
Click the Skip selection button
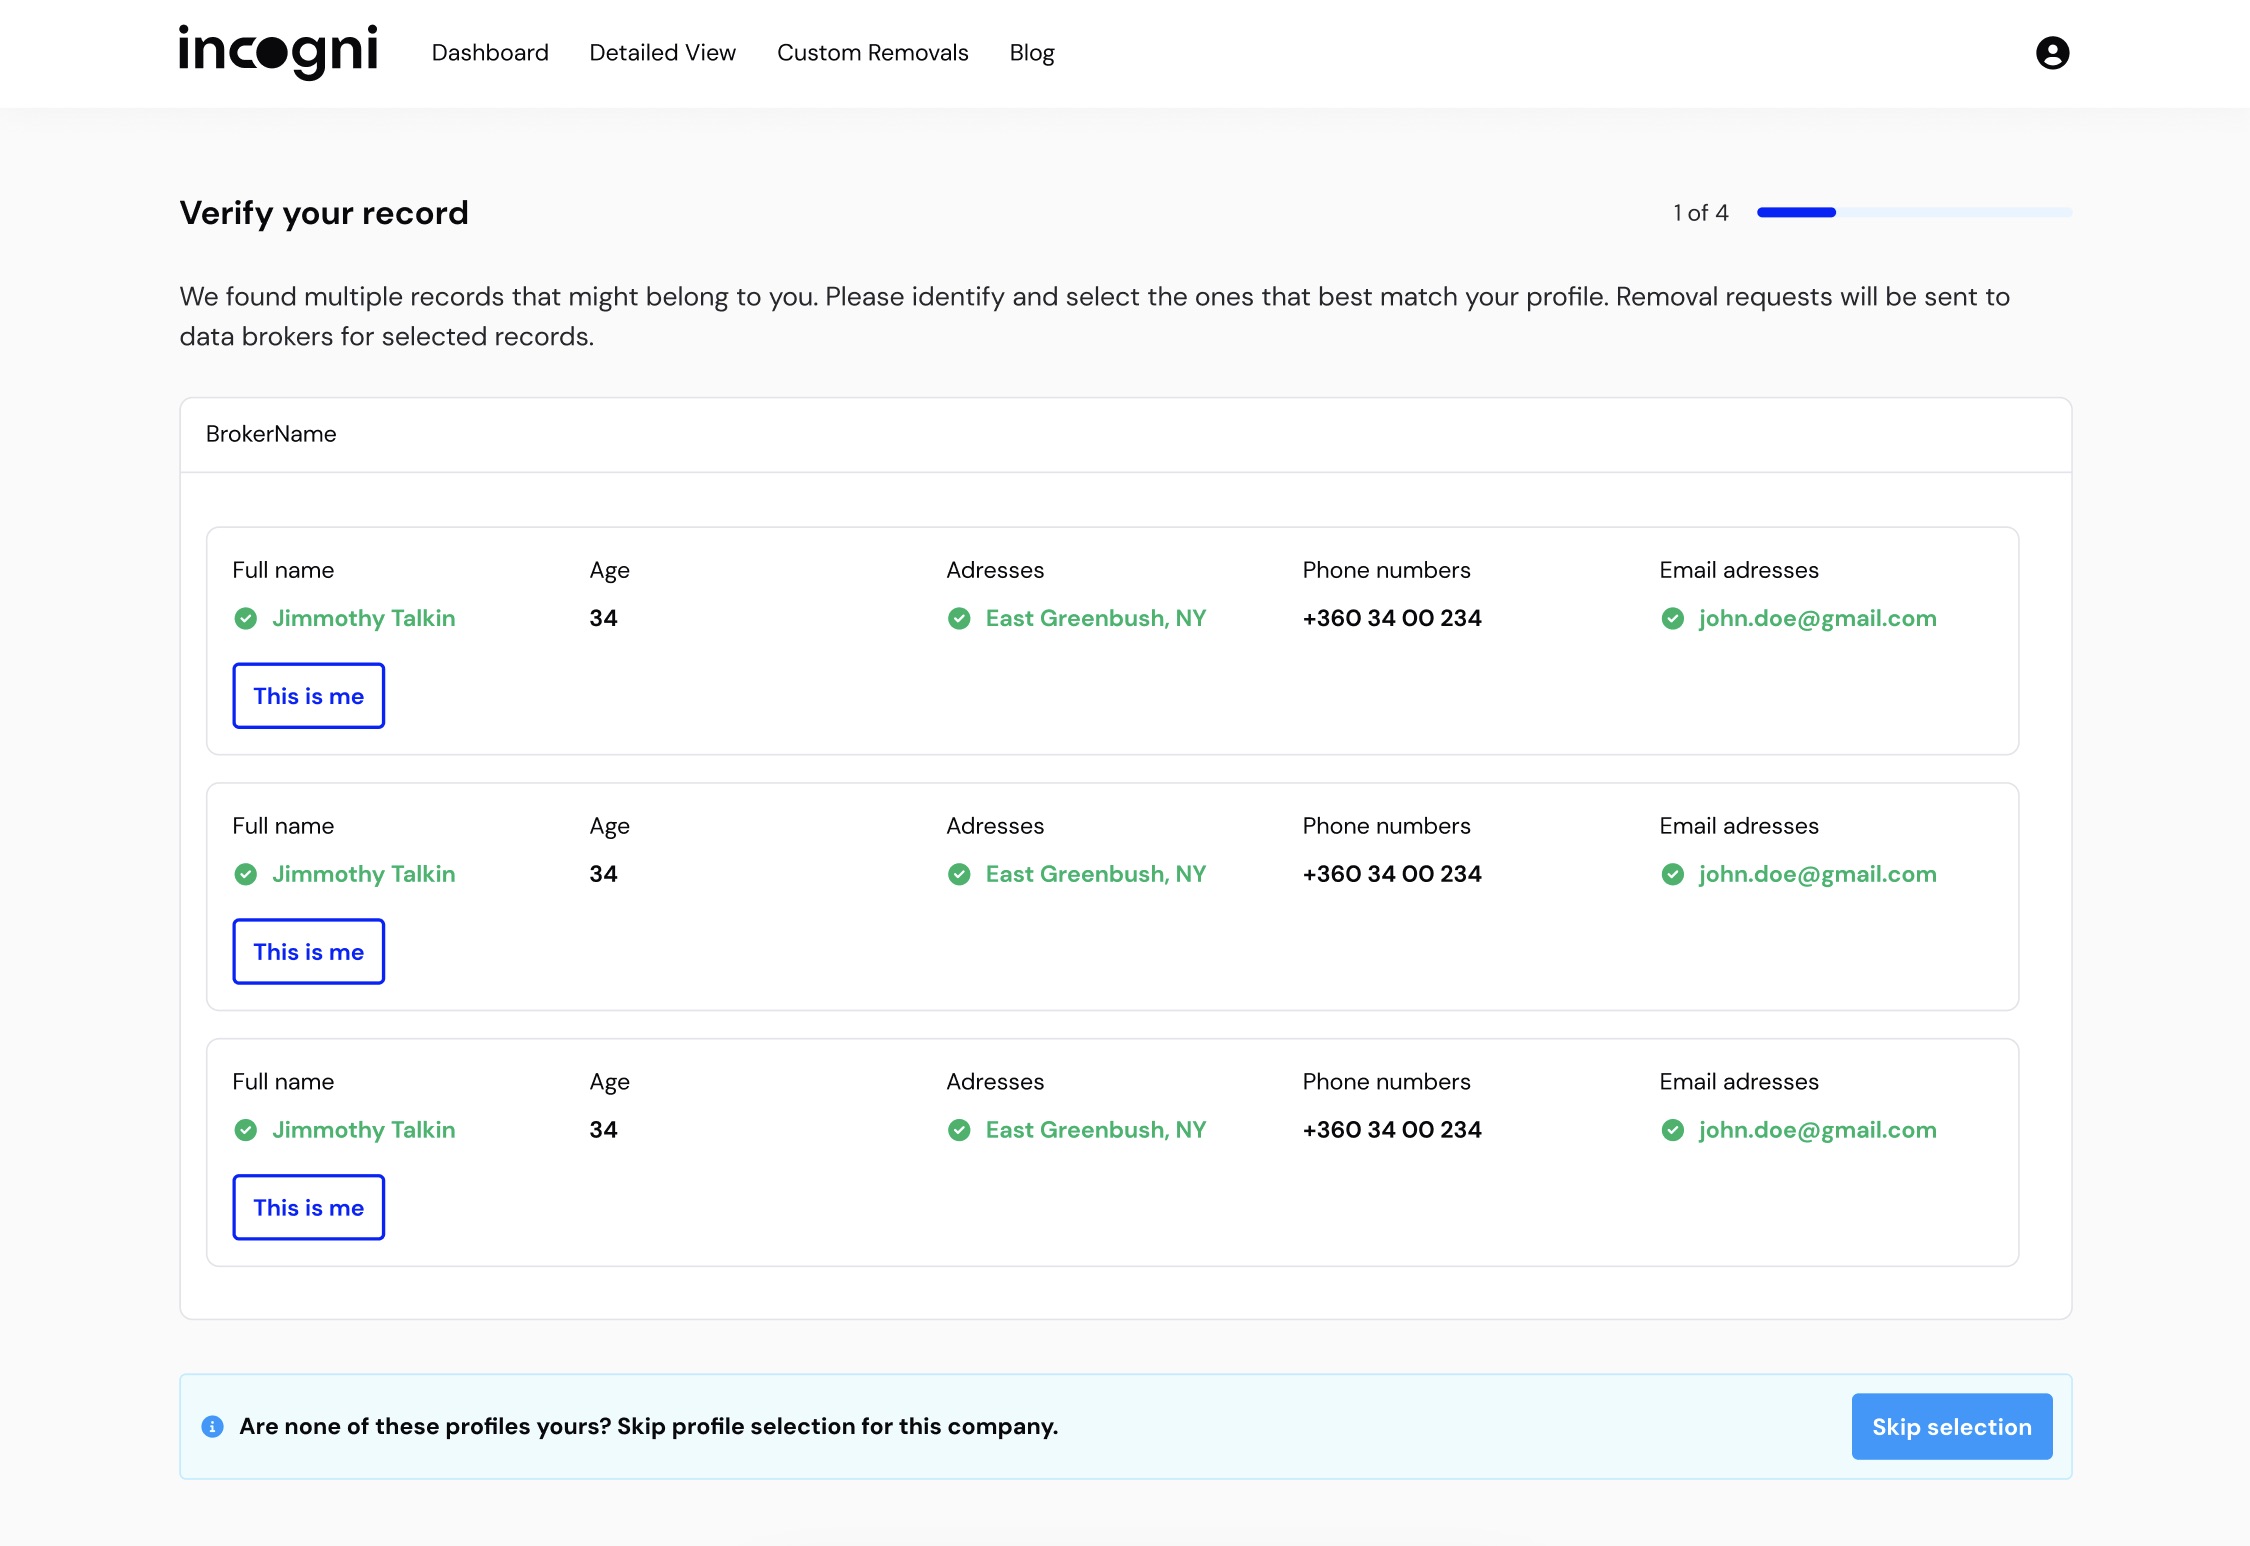pyautogui.click(x=1951, y=1427)
